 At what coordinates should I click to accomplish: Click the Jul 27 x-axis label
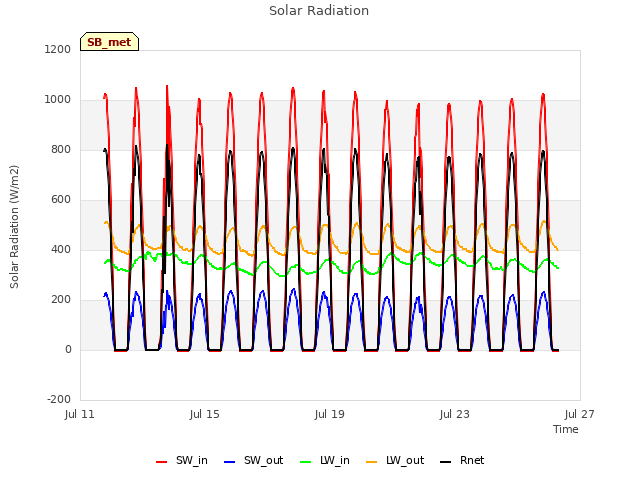[580, 414]
